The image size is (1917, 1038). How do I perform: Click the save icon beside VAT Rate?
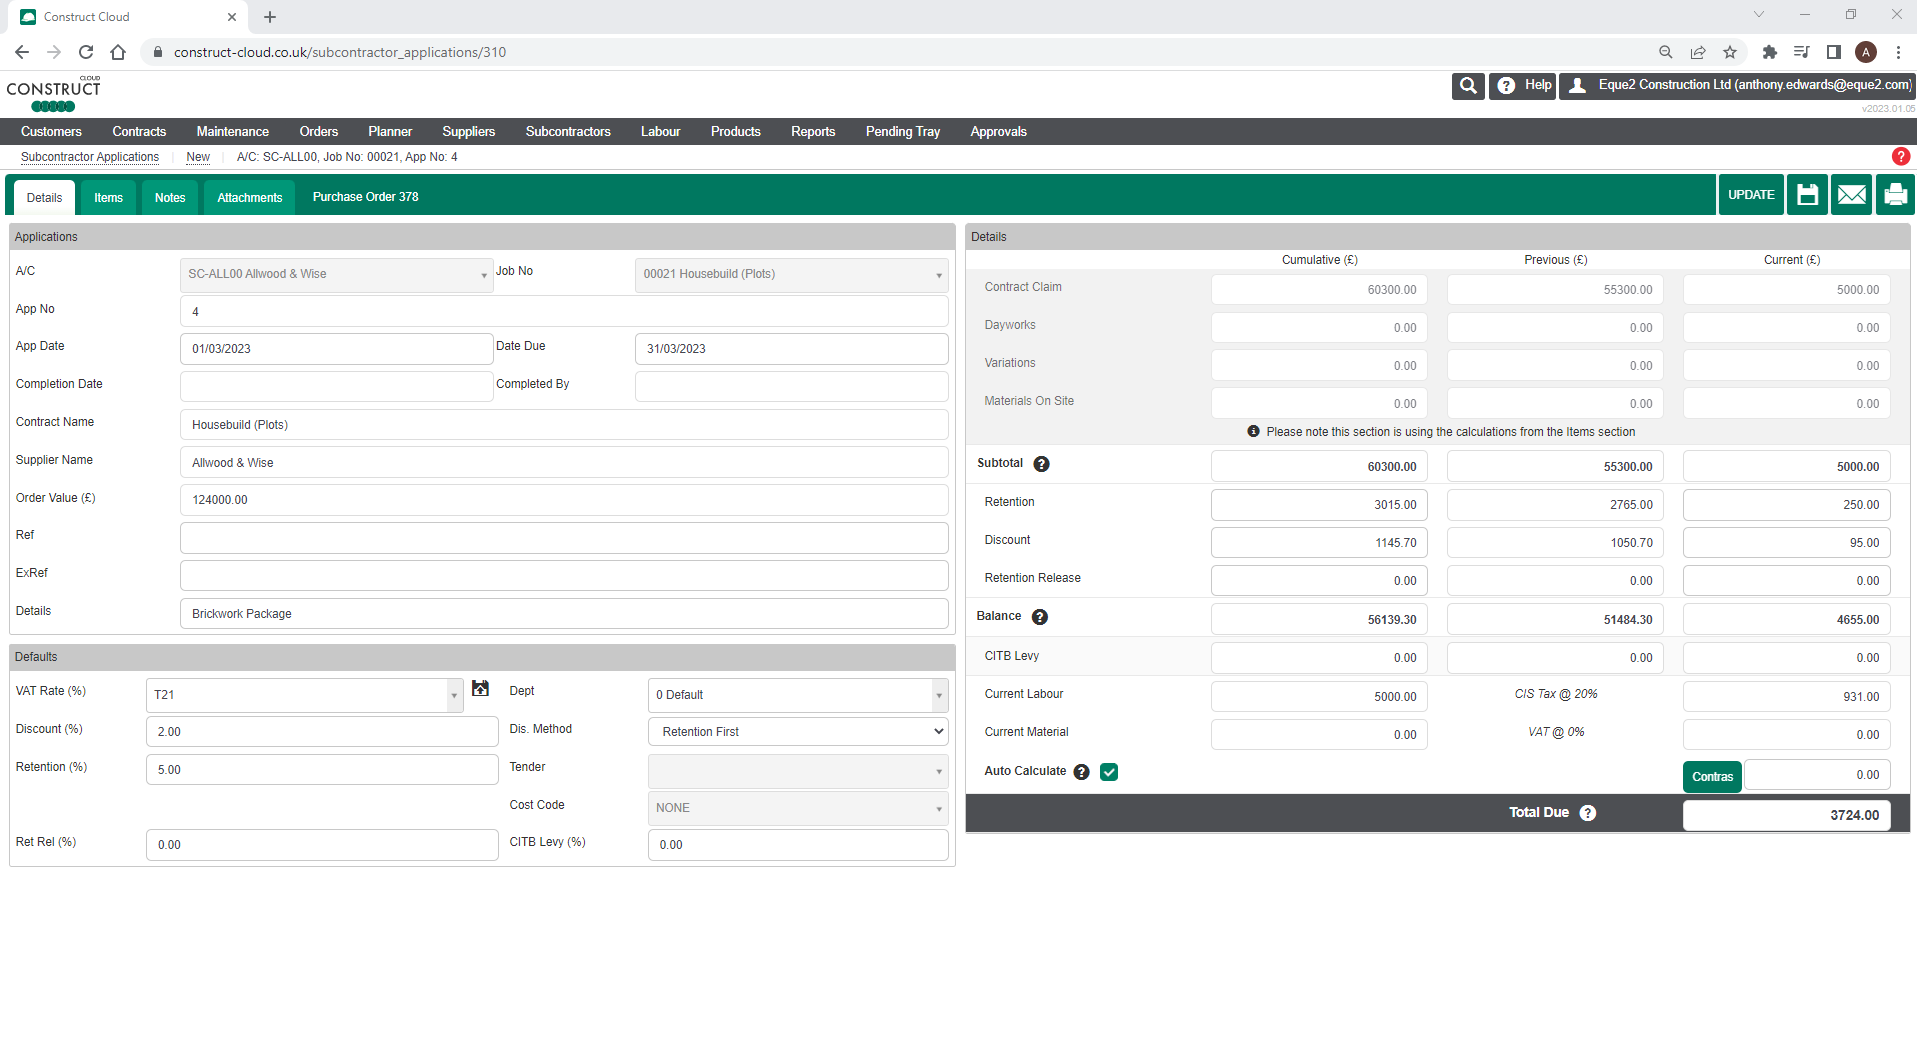click(481, 689)
